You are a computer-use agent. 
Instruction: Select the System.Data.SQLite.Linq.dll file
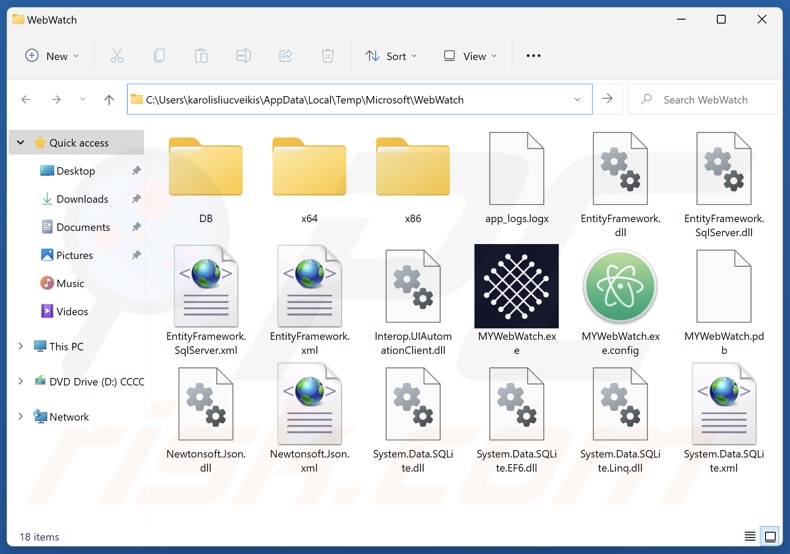[620, 419]
